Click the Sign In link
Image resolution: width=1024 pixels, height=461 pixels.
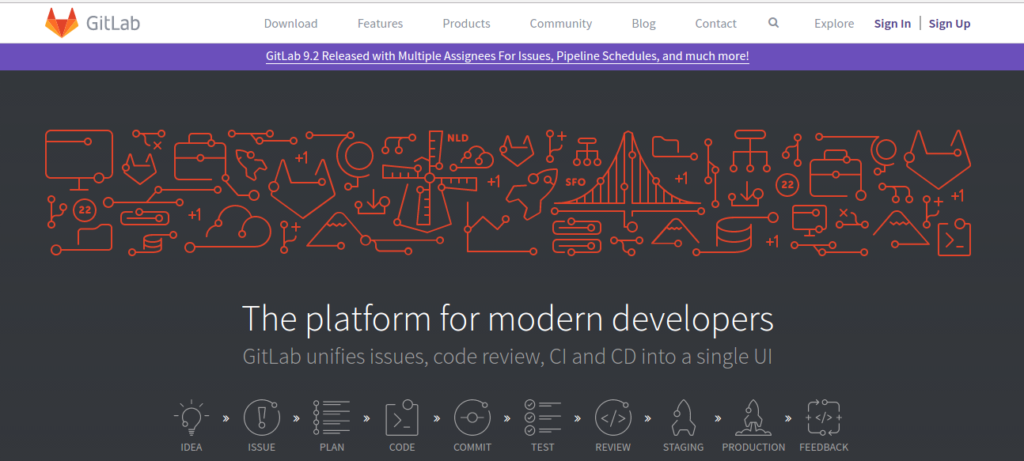892,23
